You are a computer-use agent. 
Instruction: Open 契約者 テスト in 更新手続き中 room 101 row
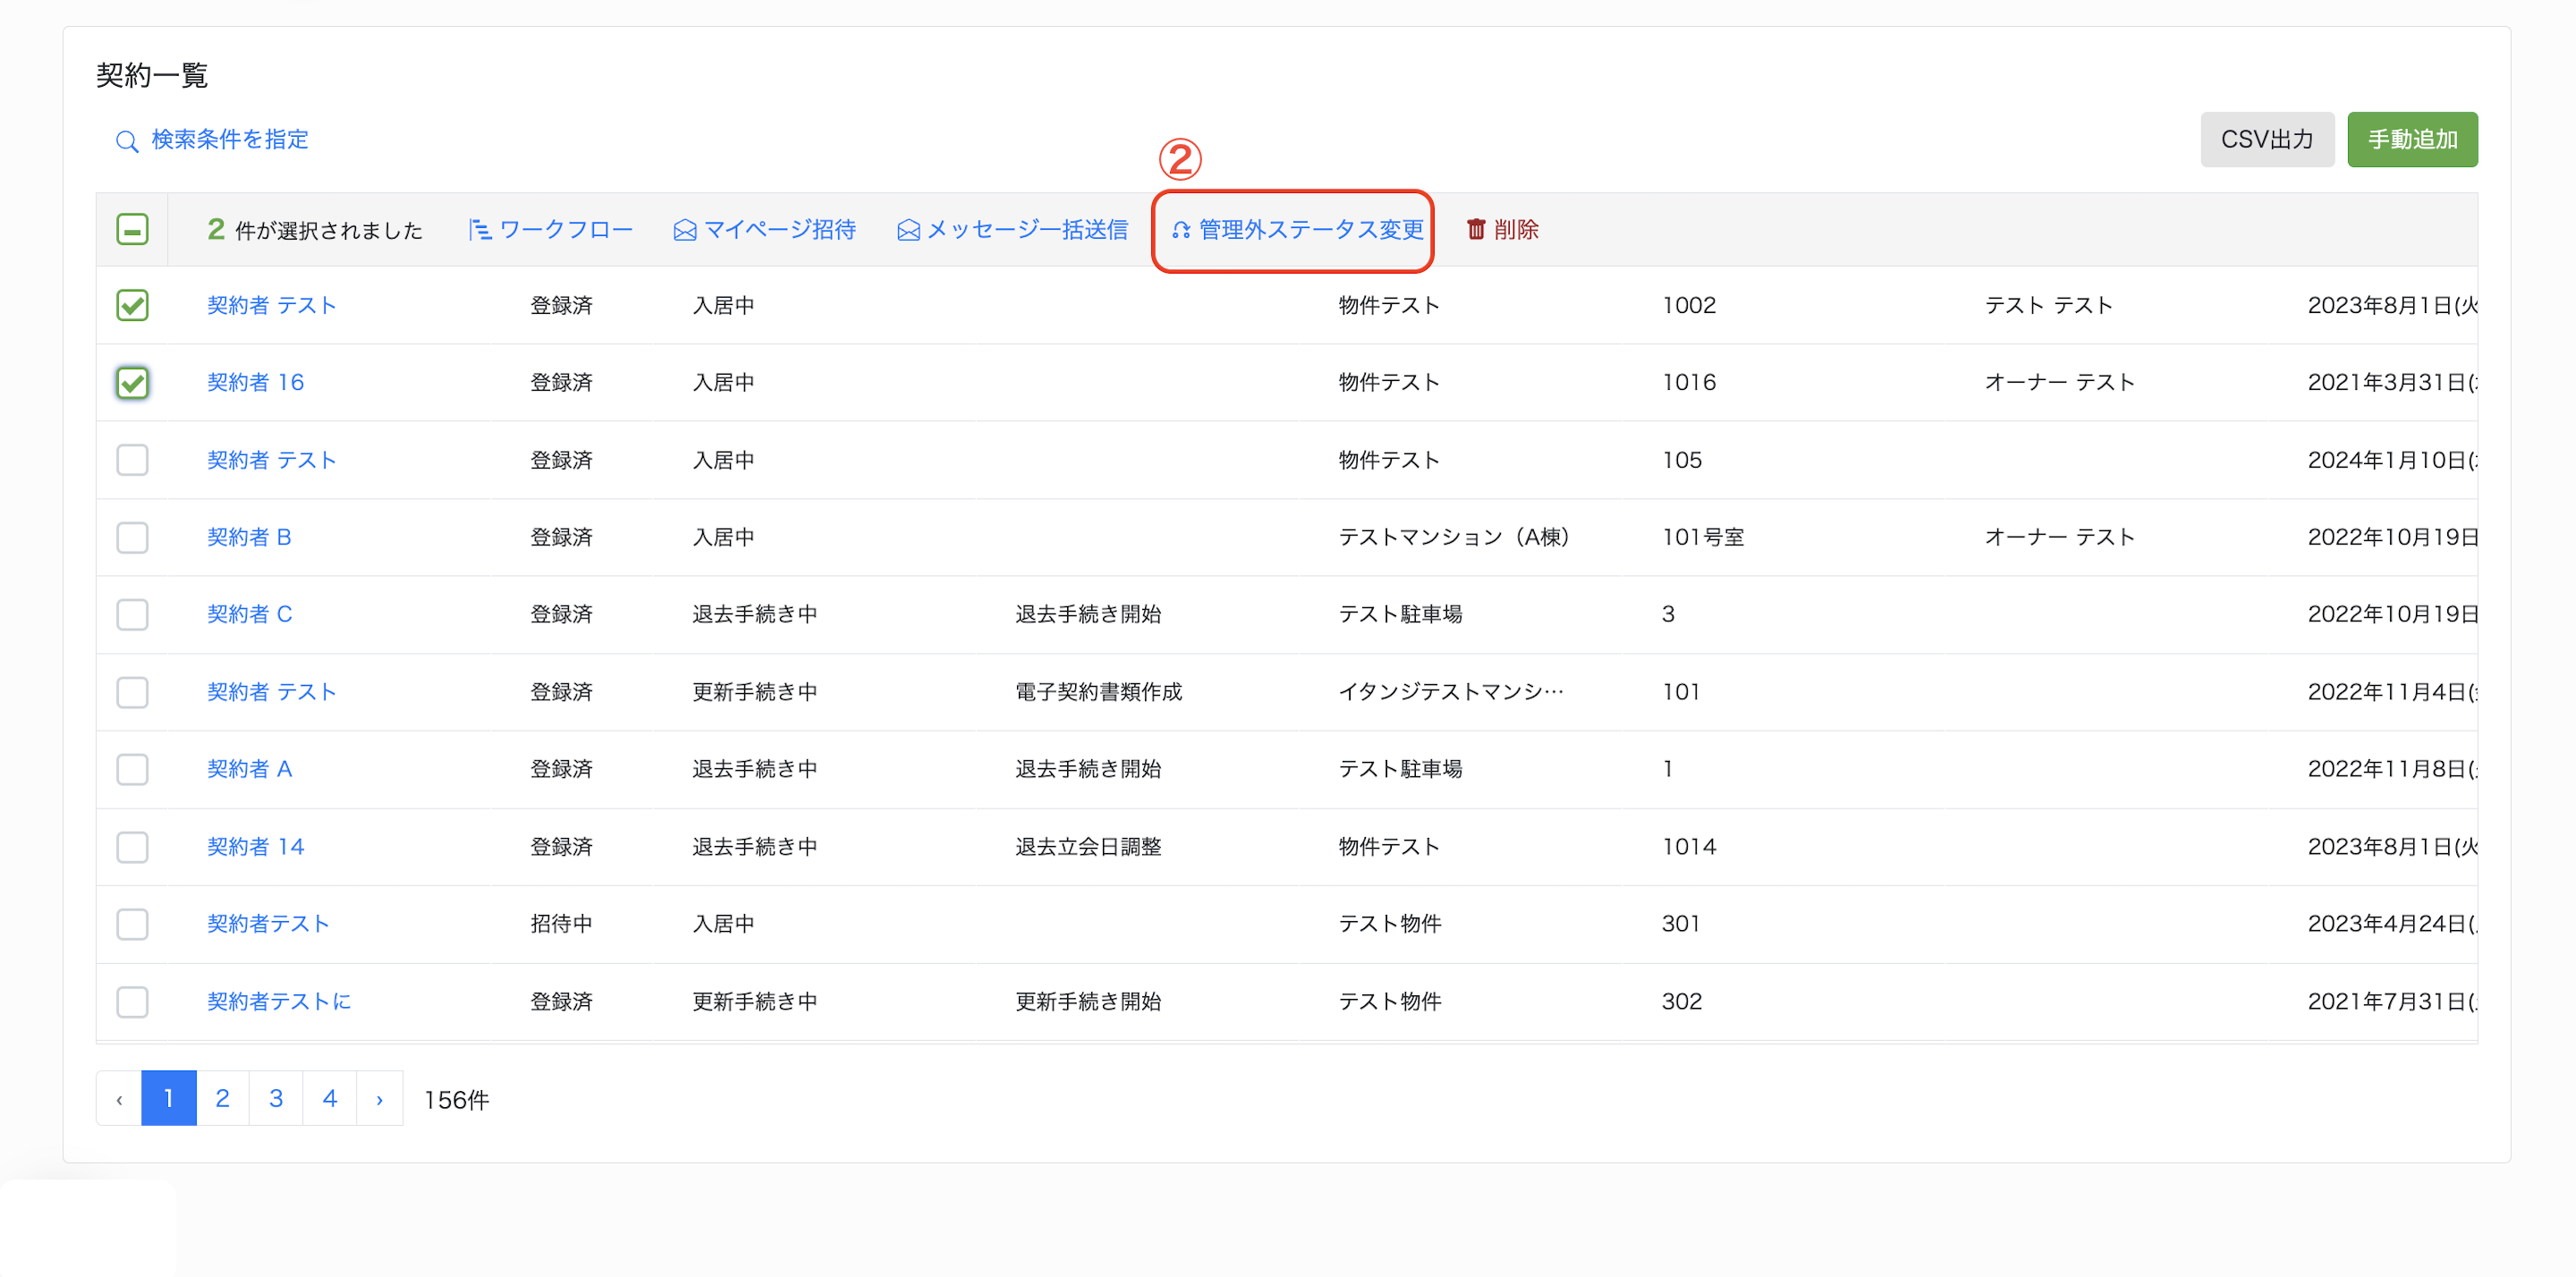(x=271, y=692)
